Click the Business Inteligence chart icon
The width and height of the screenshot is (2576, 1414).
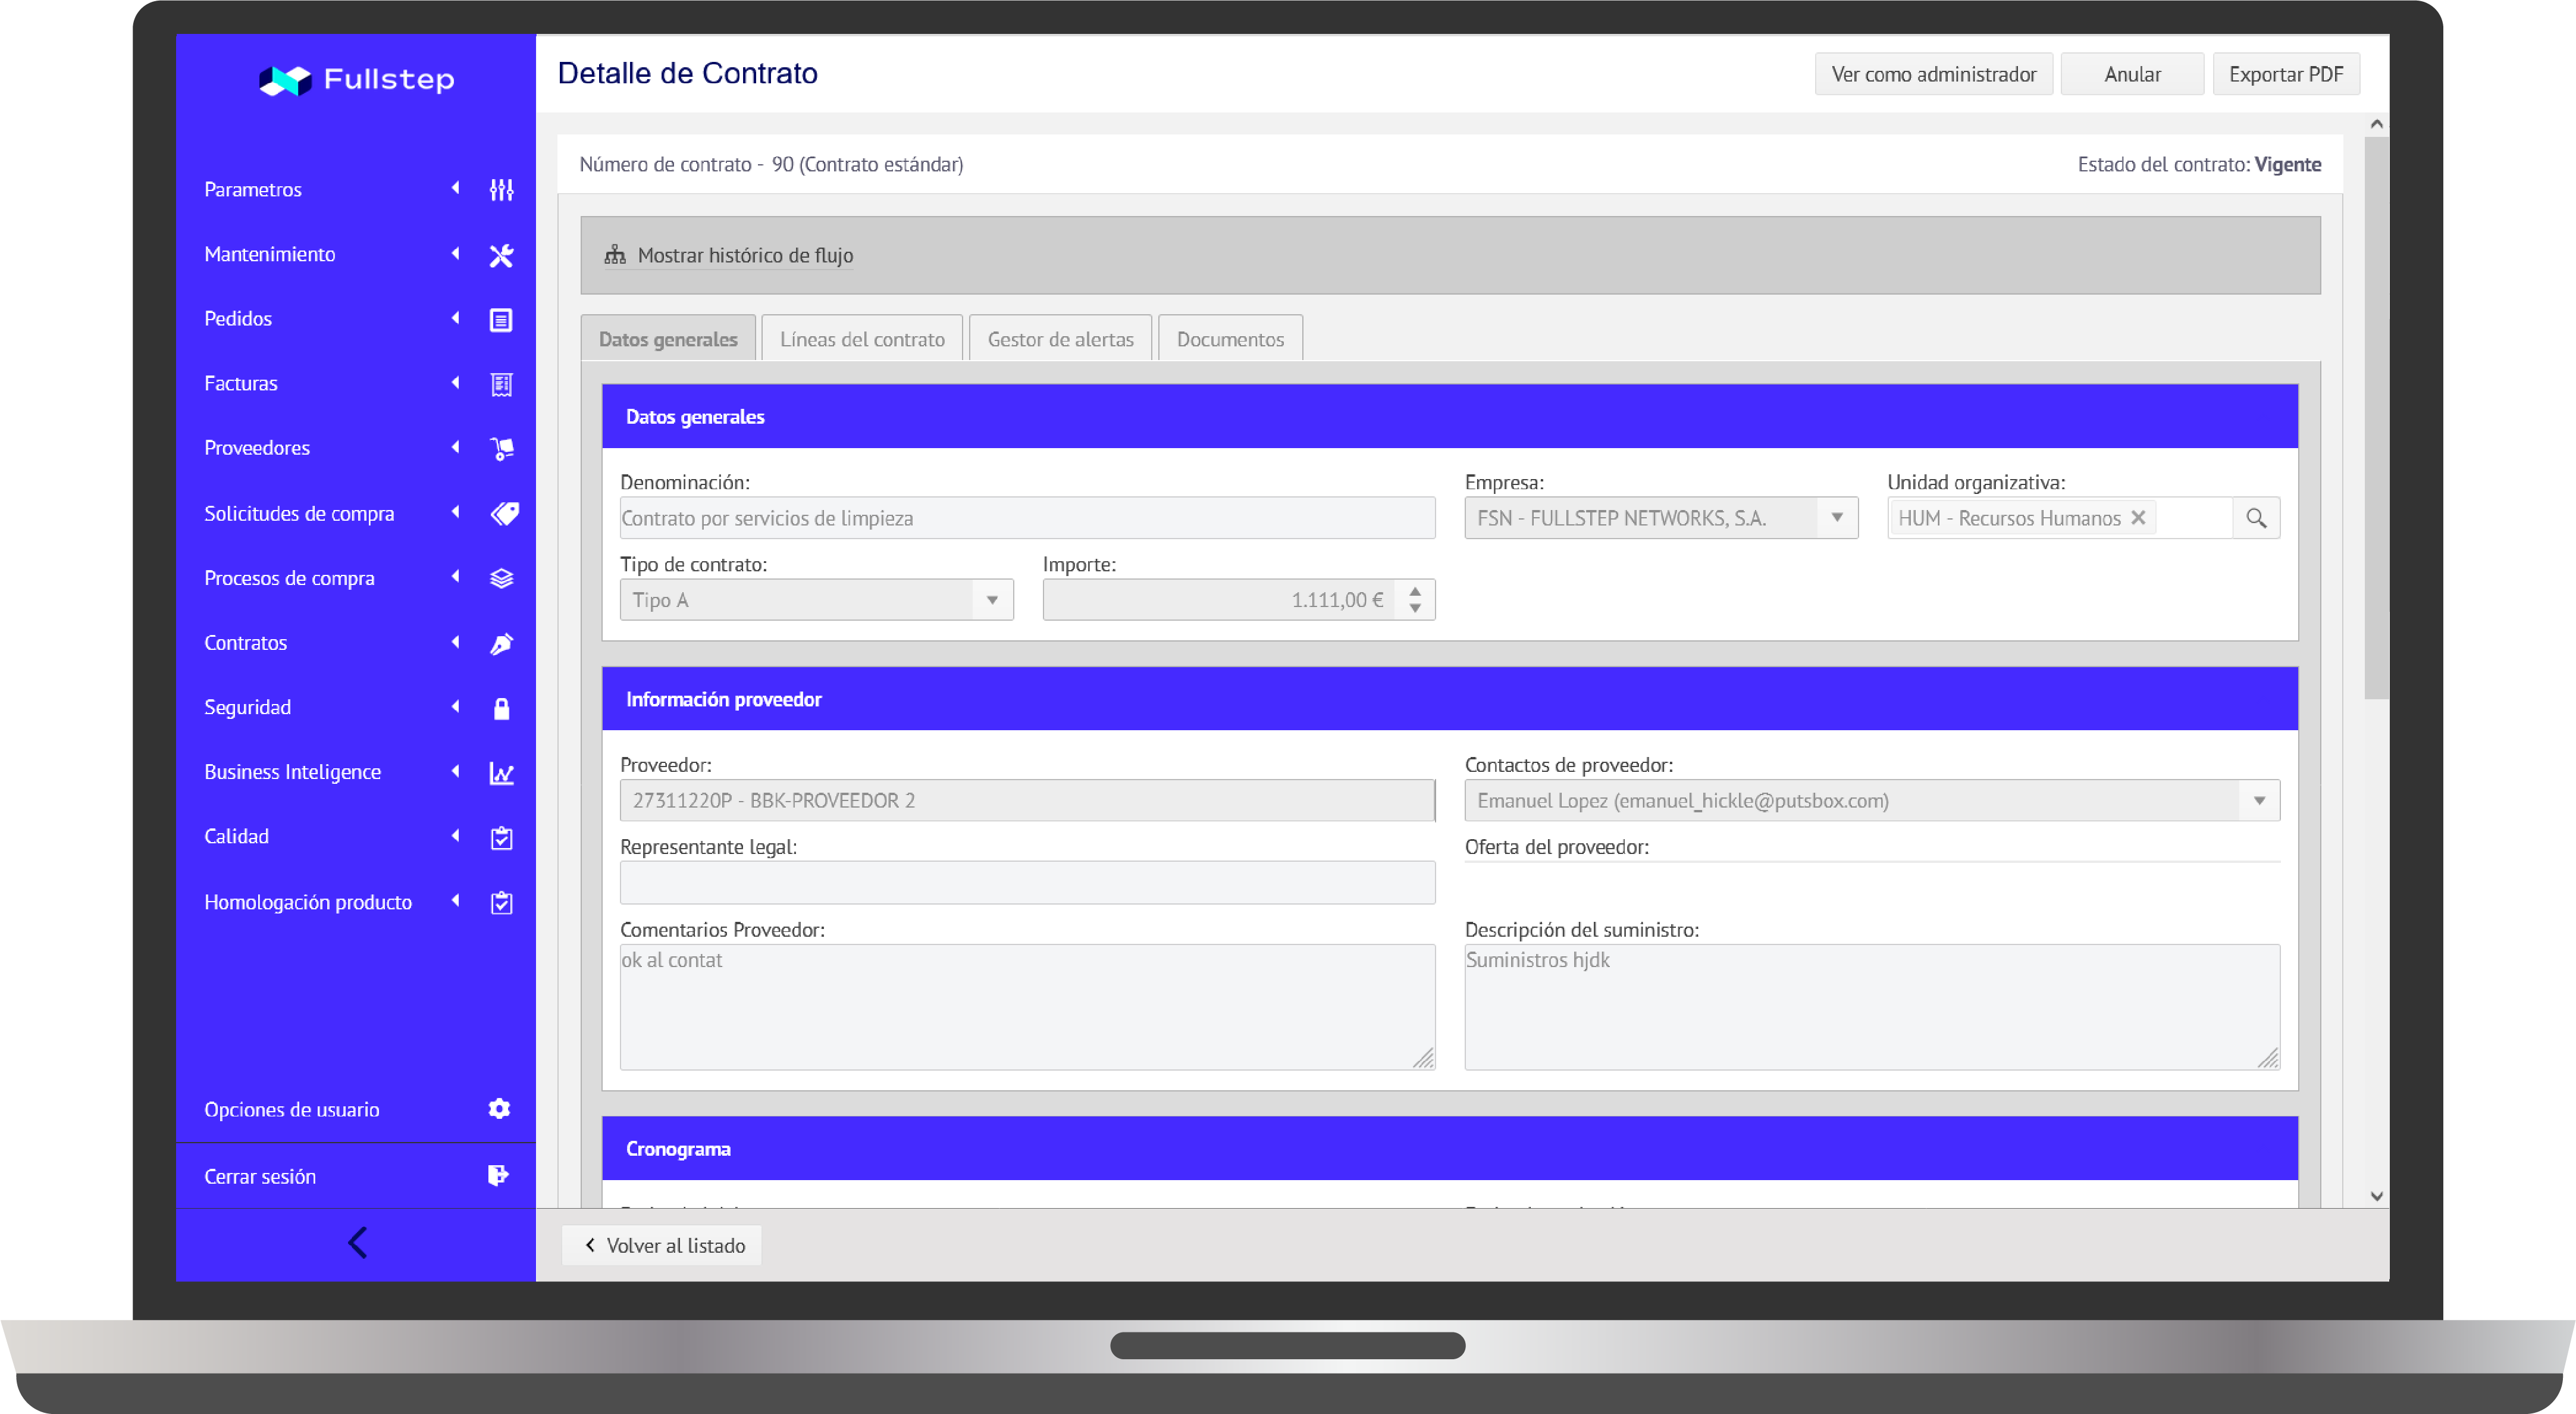pyautogui.click(x=501, y=773)
